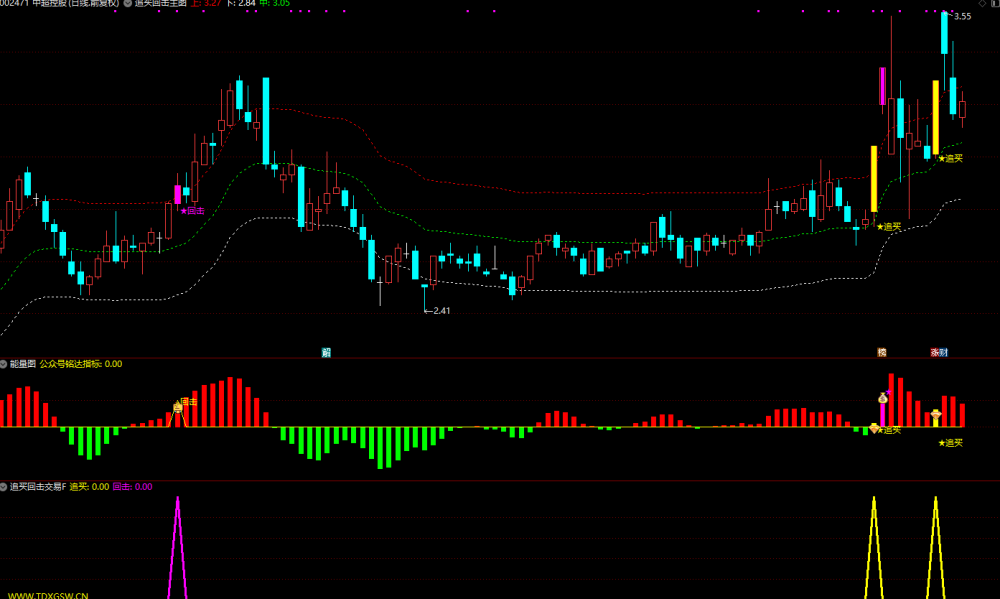Click the yellow 回击 label in energy chart
The height and width of the screenshot is (599, 1000).
point(189,401)
